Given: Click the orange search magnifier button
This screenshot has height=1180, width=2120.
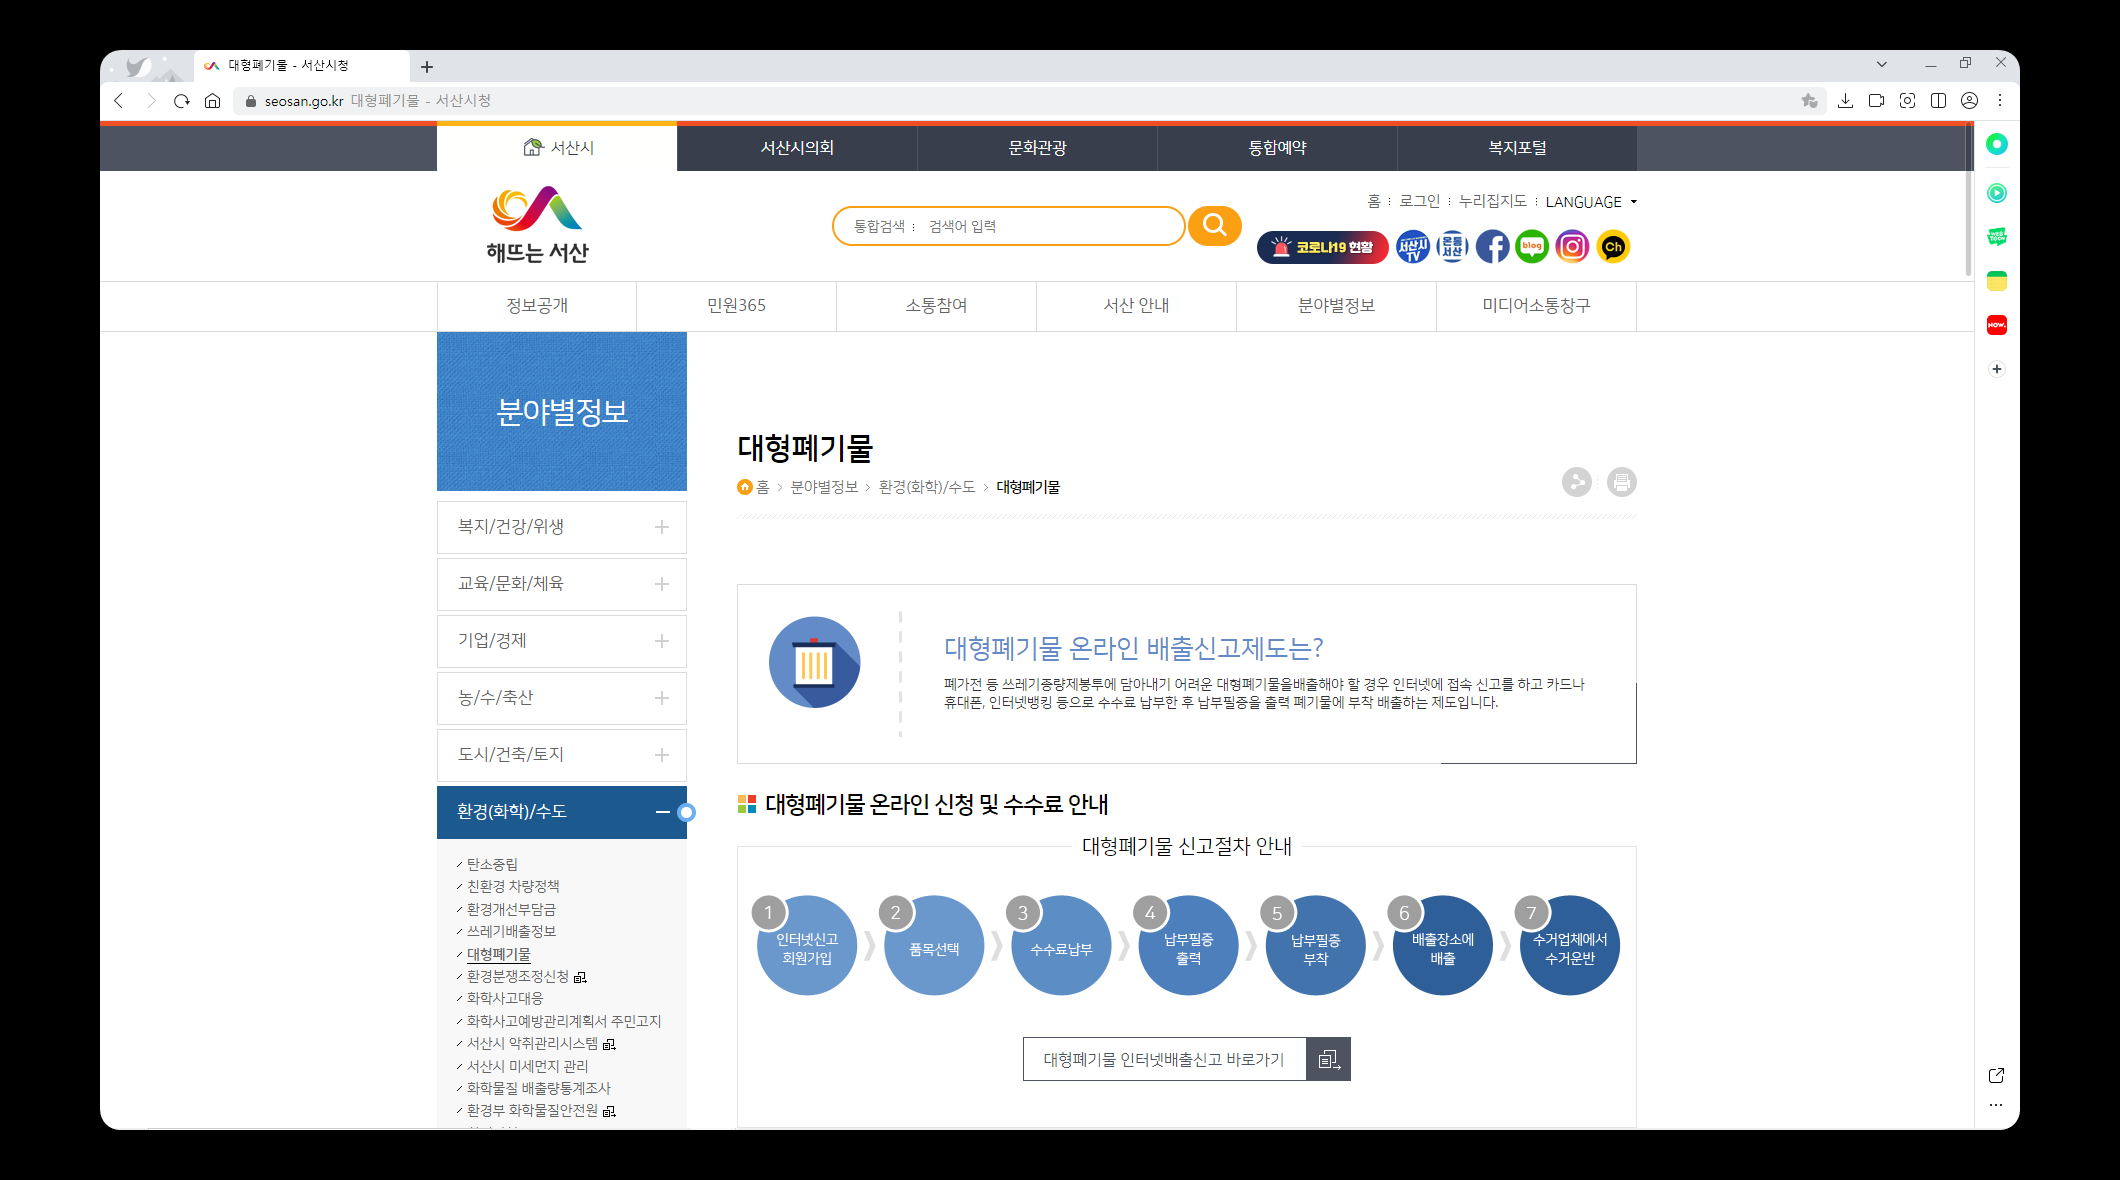Looking at the screenshot, I should pos(1214,225).
